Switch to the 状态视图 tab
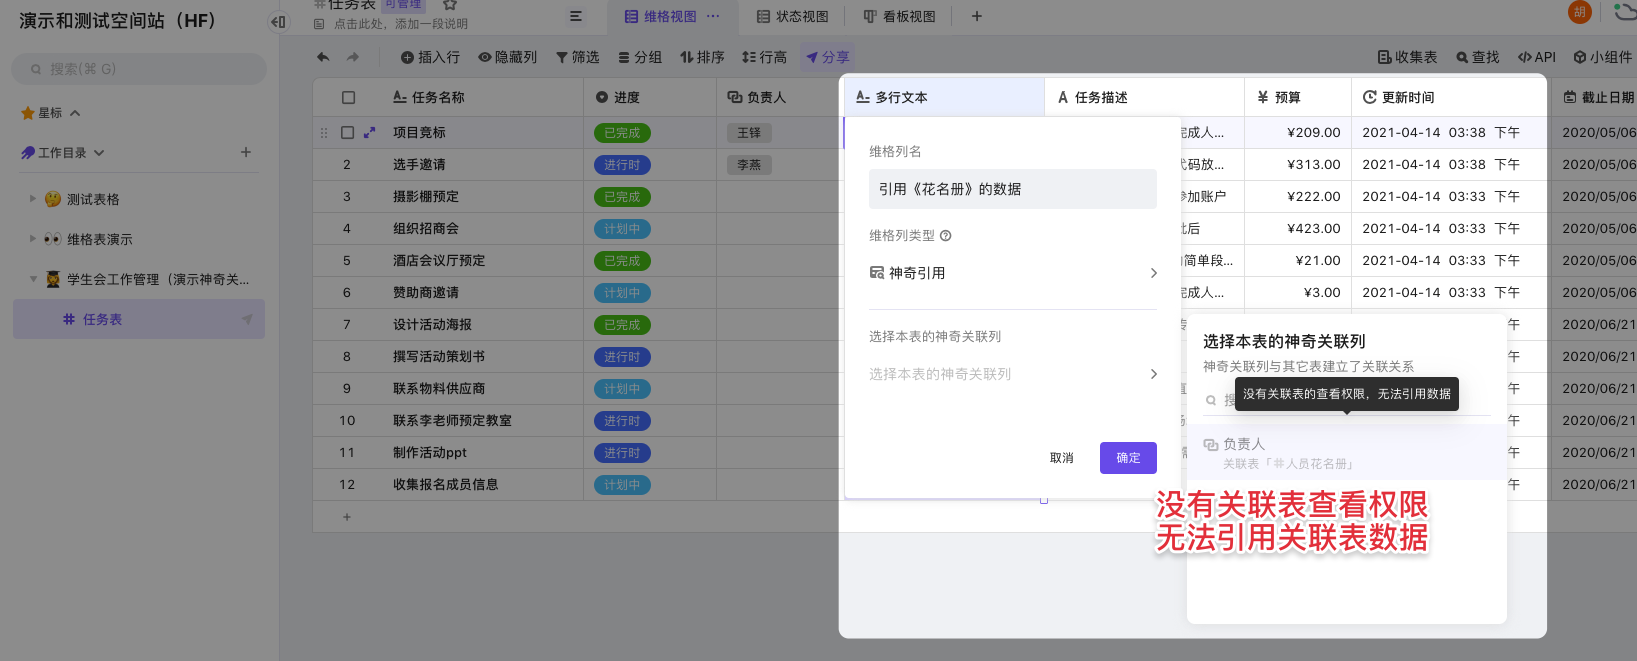Image resolution: width=1637 pixels, height=661 pixels. [792, 17]
